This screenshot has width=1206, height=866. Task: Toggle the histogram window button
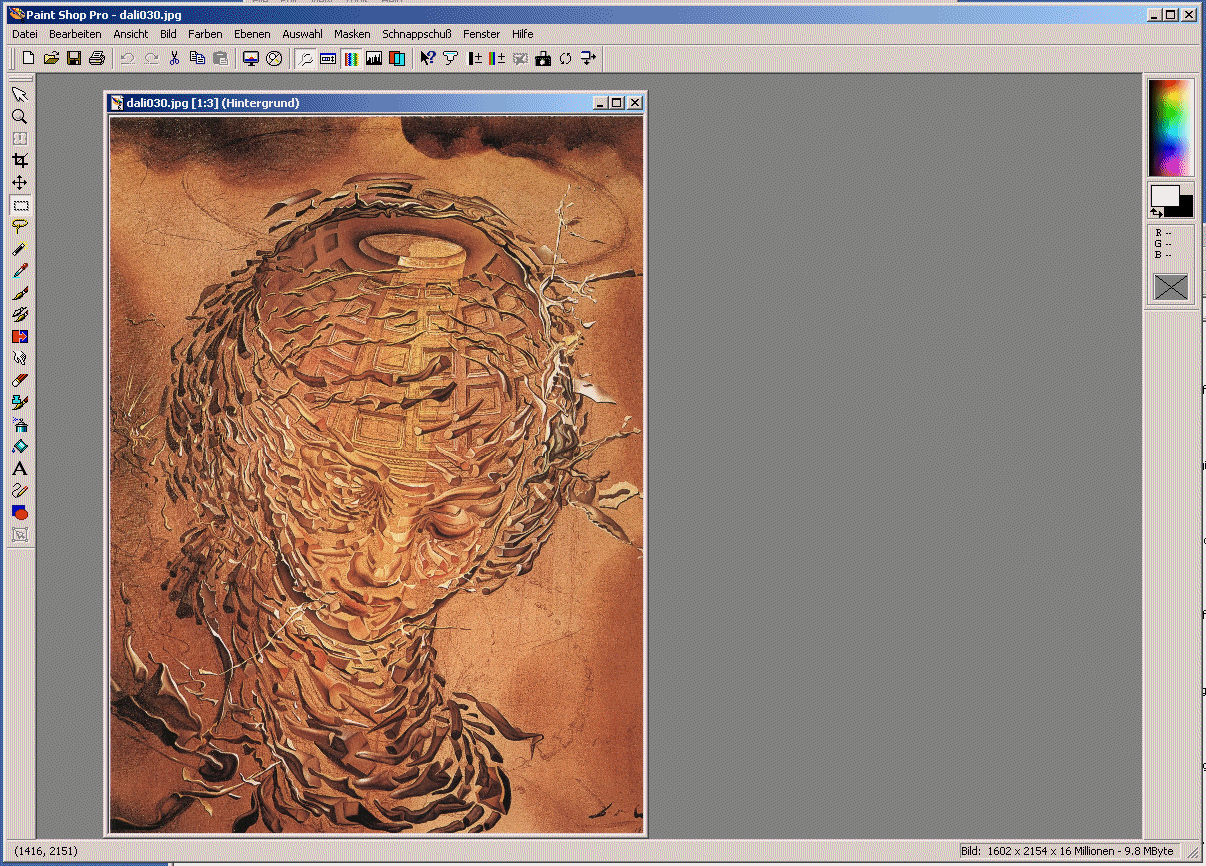coord(374,58)
